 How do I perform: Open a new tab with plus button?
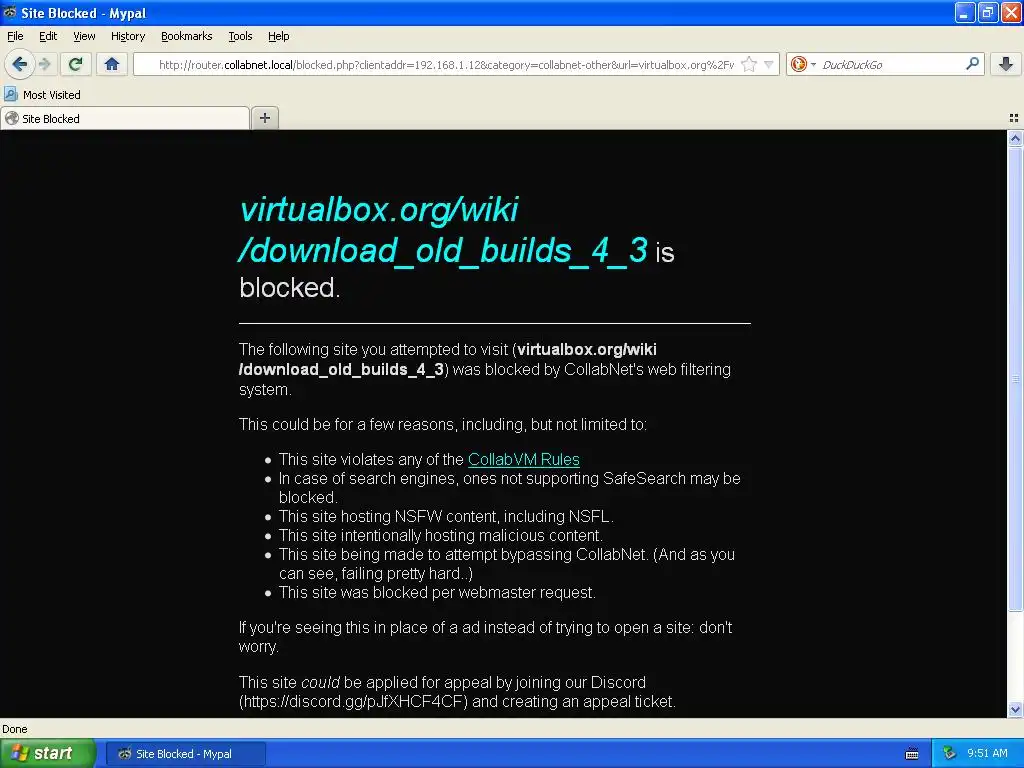pyautogui.click(x=264, y=118)
